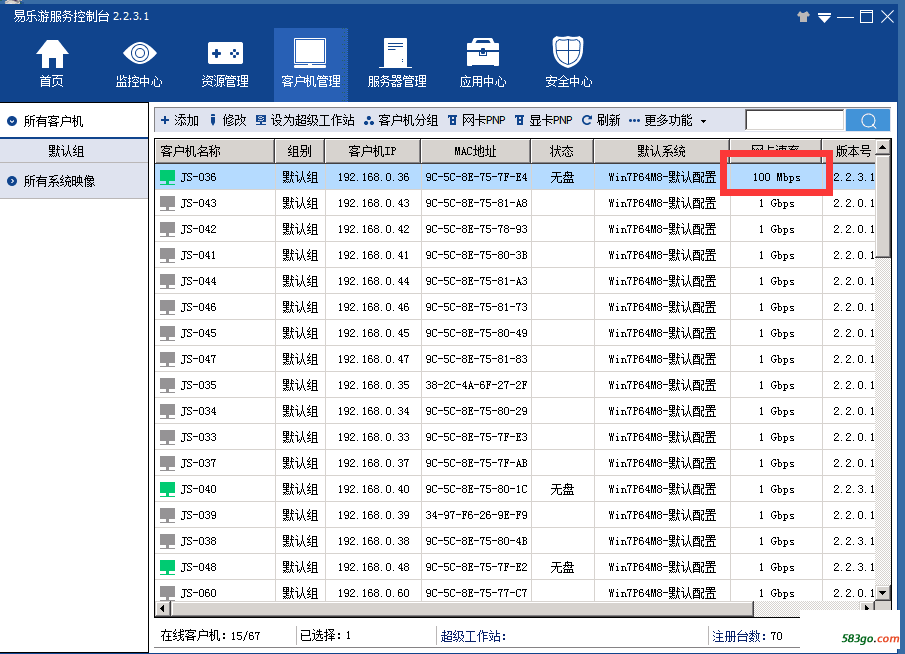Open the 安全中心 security center

tap(569, 63)
